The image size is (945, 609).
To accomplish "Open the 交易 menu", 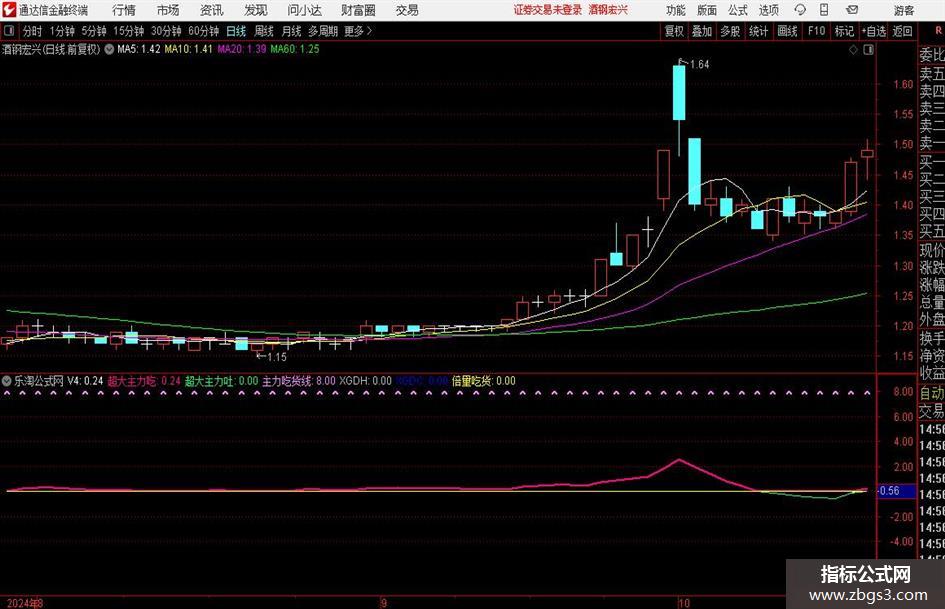I will click(407, 10).
